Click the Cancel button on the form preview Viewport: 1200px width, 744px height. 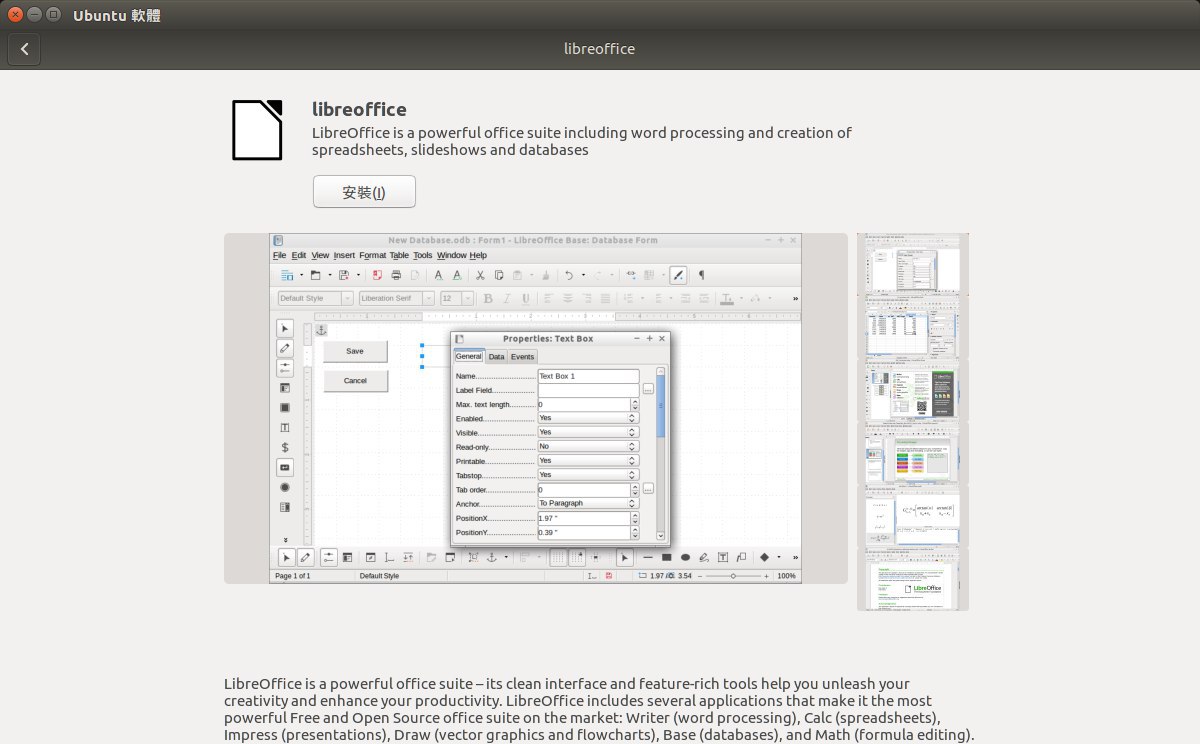pos(355,380)
